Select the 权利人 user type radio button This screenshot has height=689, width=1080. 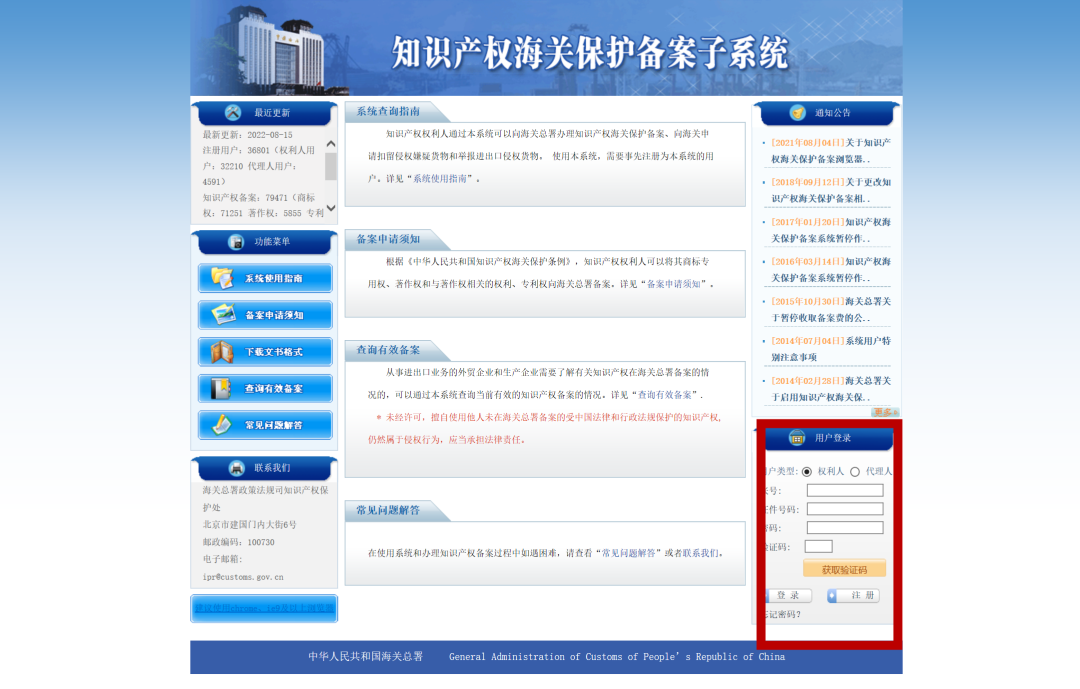point(807,471)
